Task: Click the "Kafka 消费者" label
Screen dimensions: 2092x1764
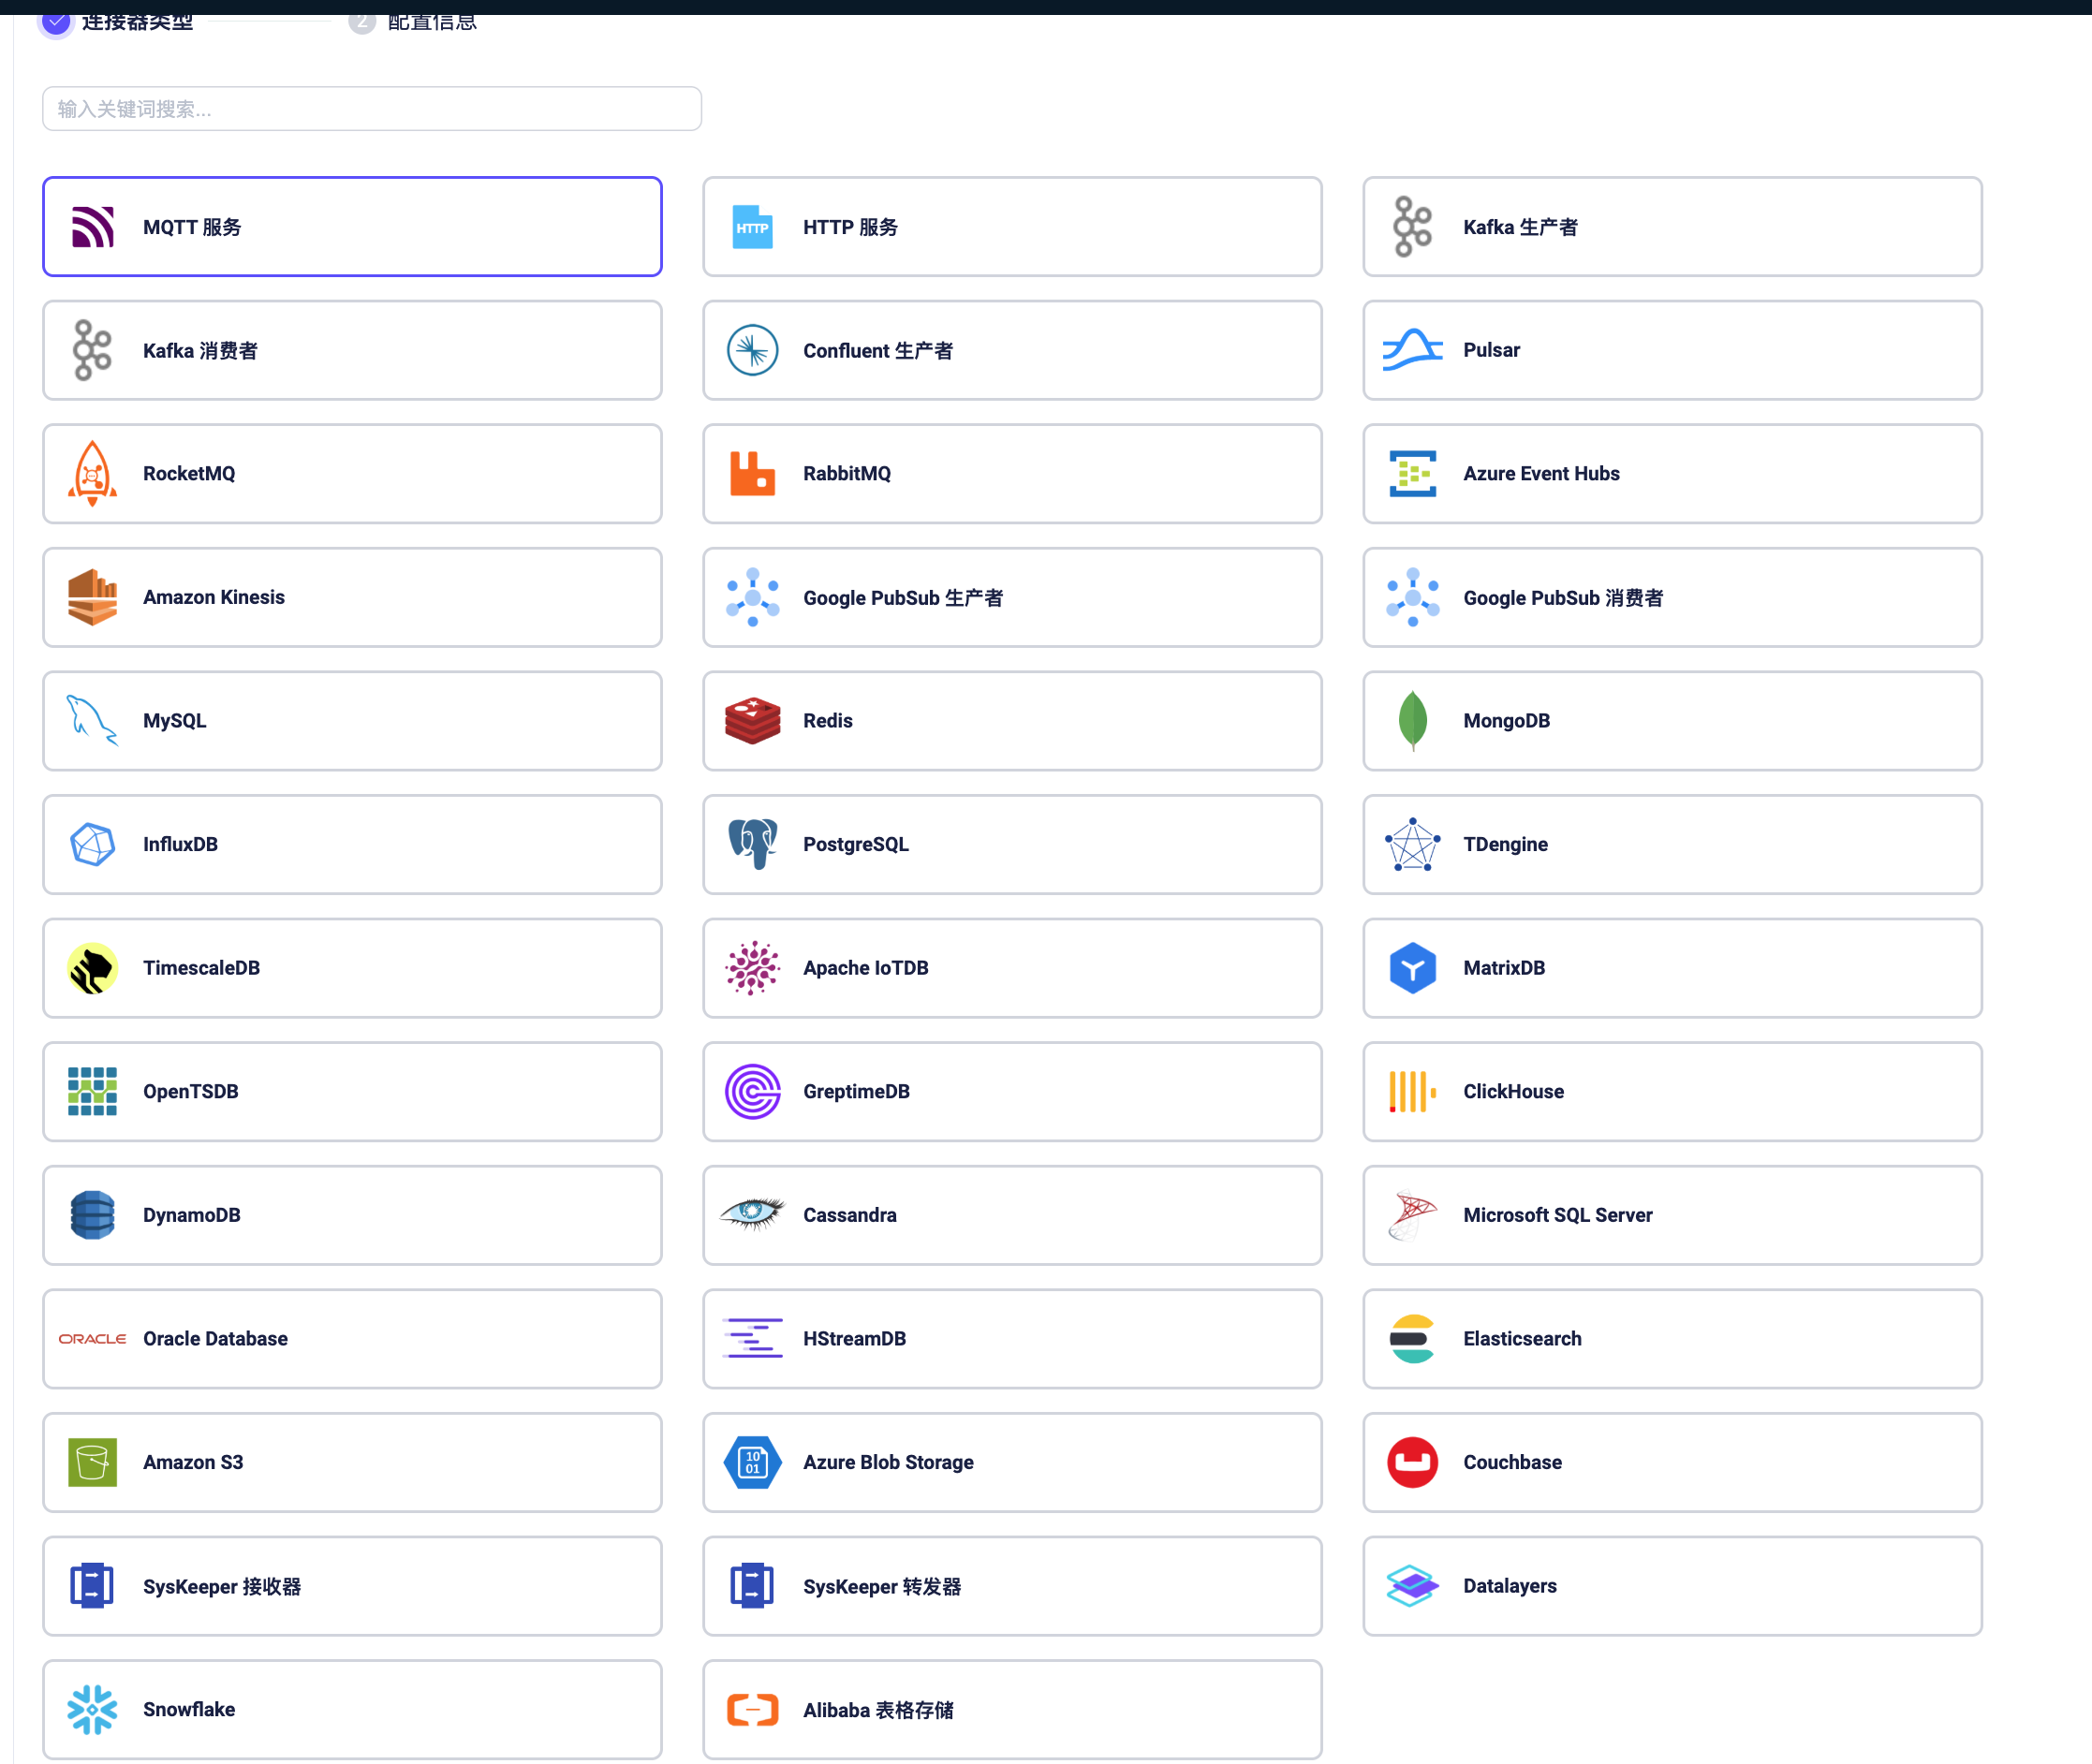Action: click(200, 350)
